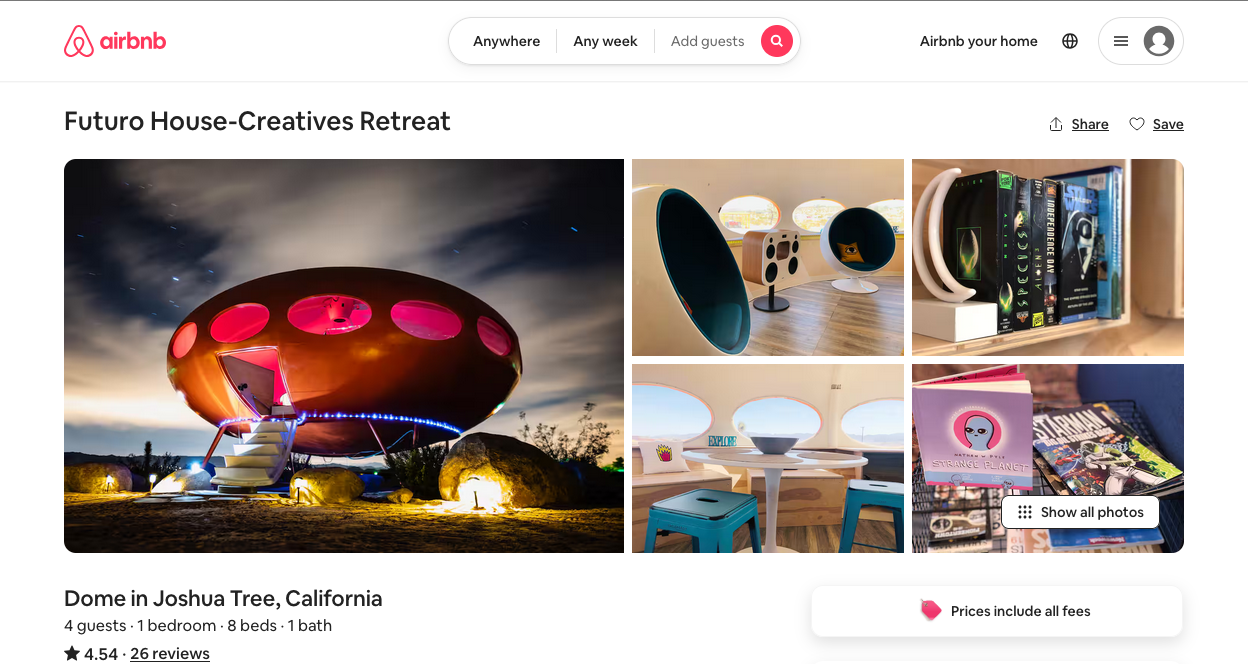This screenshot has height=664, width=1248.
Task: Click the Show all photos button
Action: click(1080, 512)
